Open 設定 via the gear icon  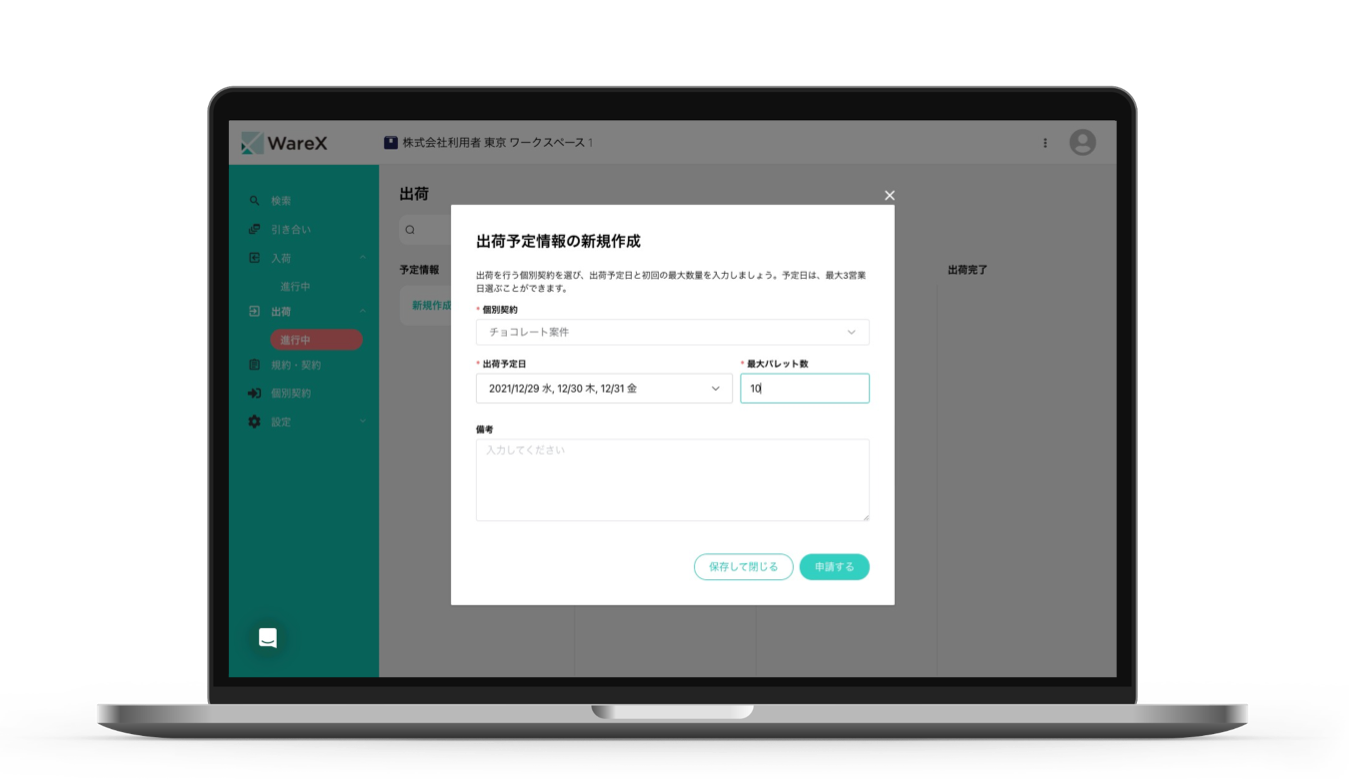[x=254, y=421]
